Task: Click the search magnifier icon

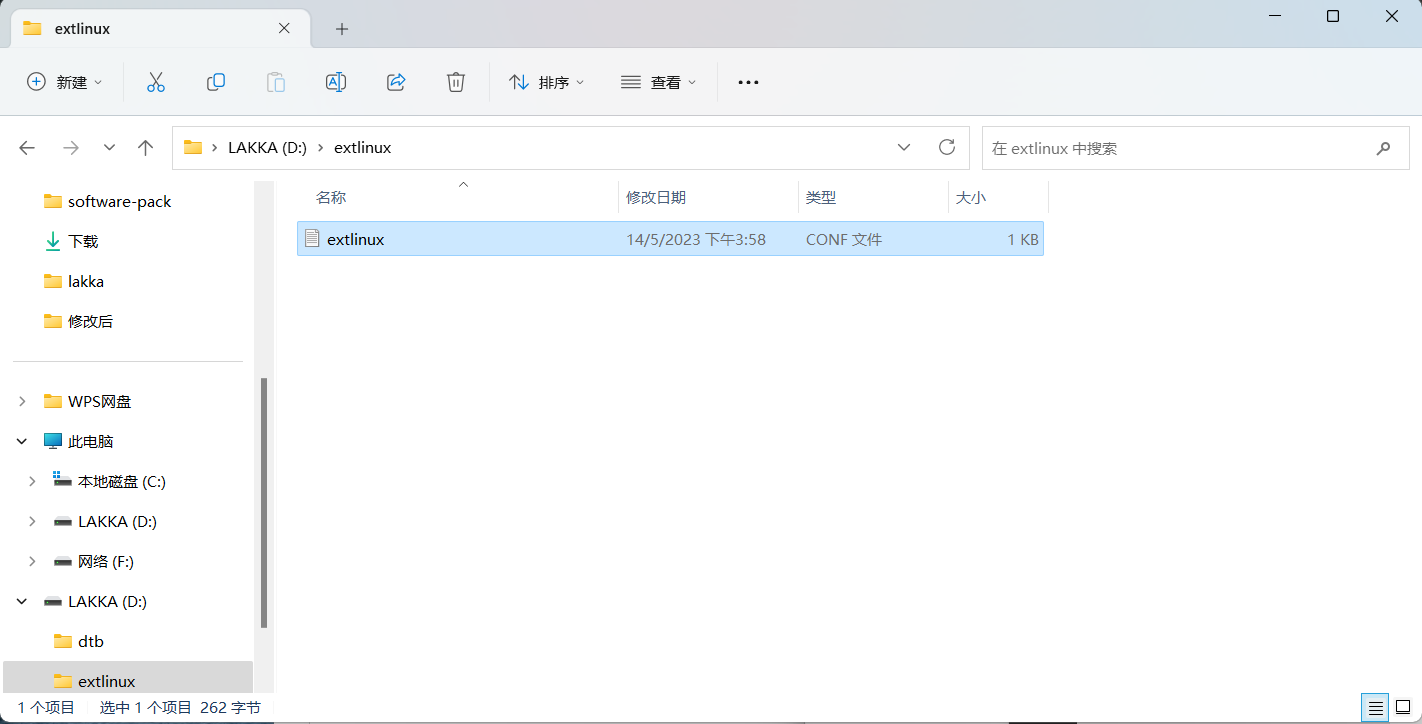Action: point(1384,148)
